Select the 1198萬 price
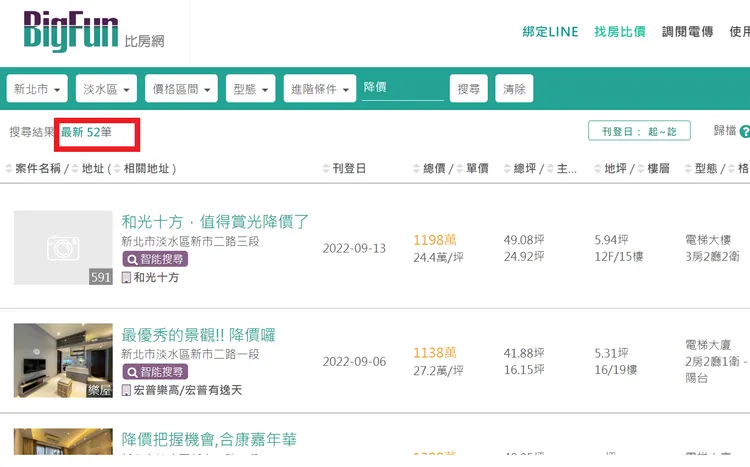The image size is (750, 467). click(x=435, y=240)
